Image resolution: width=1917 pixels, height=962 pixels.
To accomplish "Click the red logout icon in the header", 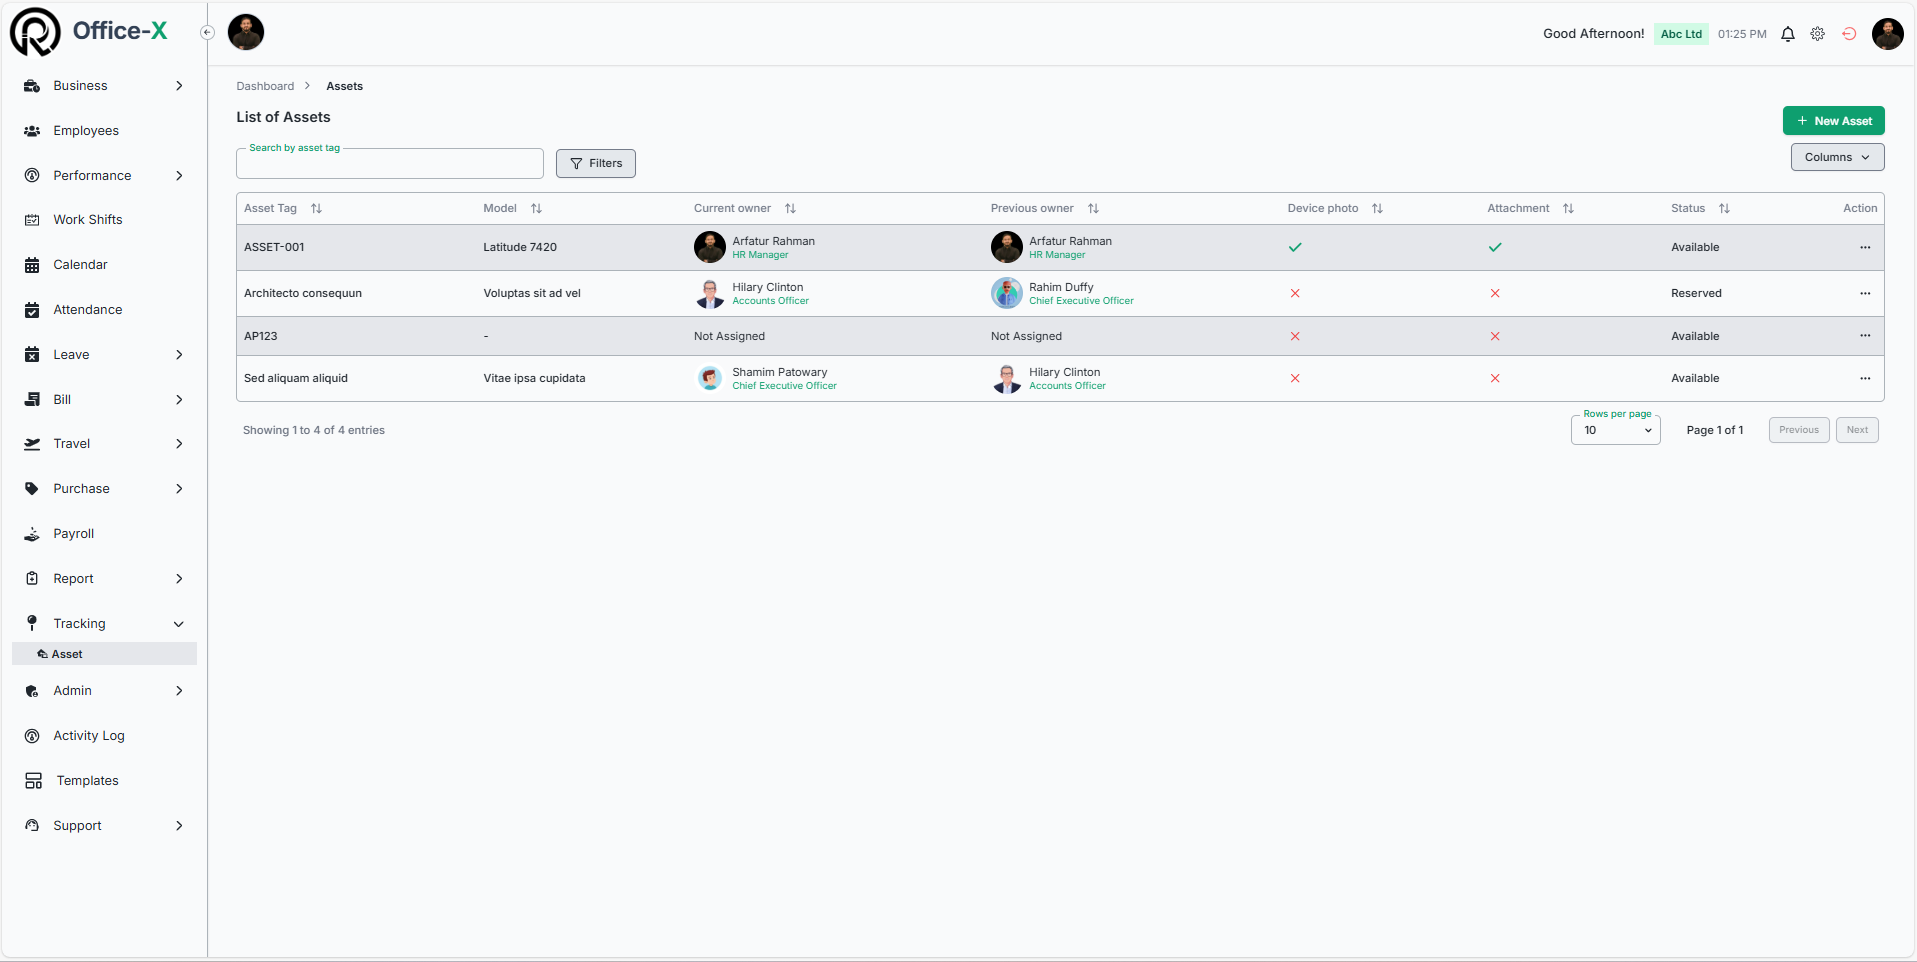I will pyautogui.click(x=1849, y=33).
